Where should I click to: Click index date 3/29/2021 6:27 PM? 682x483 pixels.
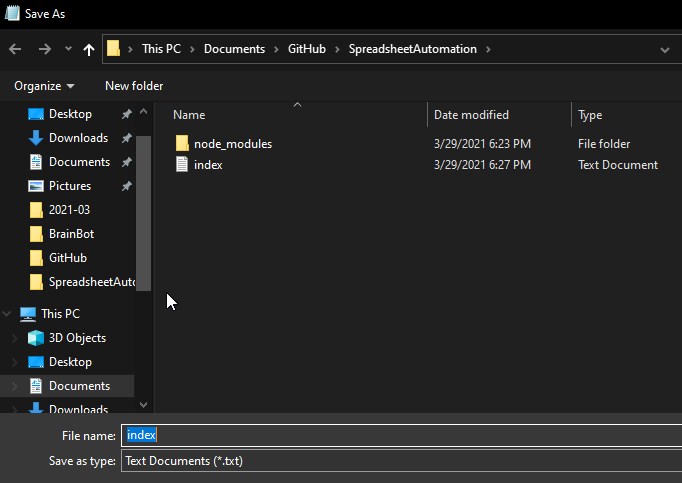tap(482, 165)
